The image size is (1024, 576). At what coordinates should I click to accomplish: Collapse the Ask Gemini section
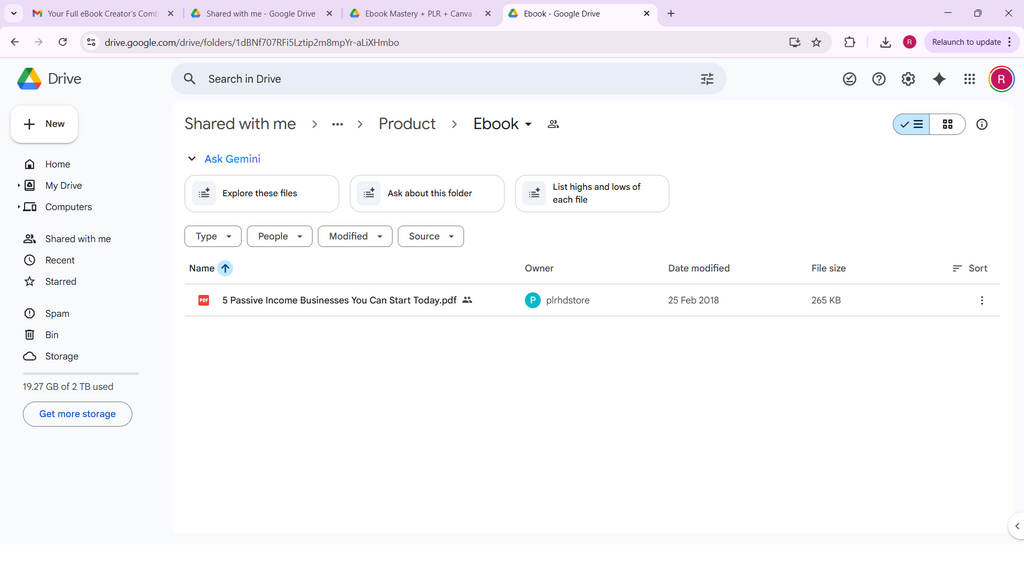[x=191, y=158]
